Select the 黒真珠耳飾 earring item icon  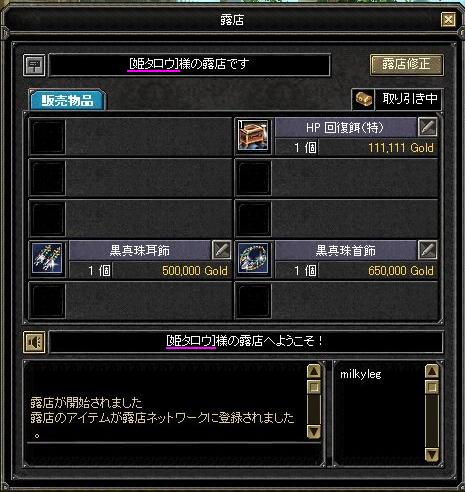[x=48, y=258]
